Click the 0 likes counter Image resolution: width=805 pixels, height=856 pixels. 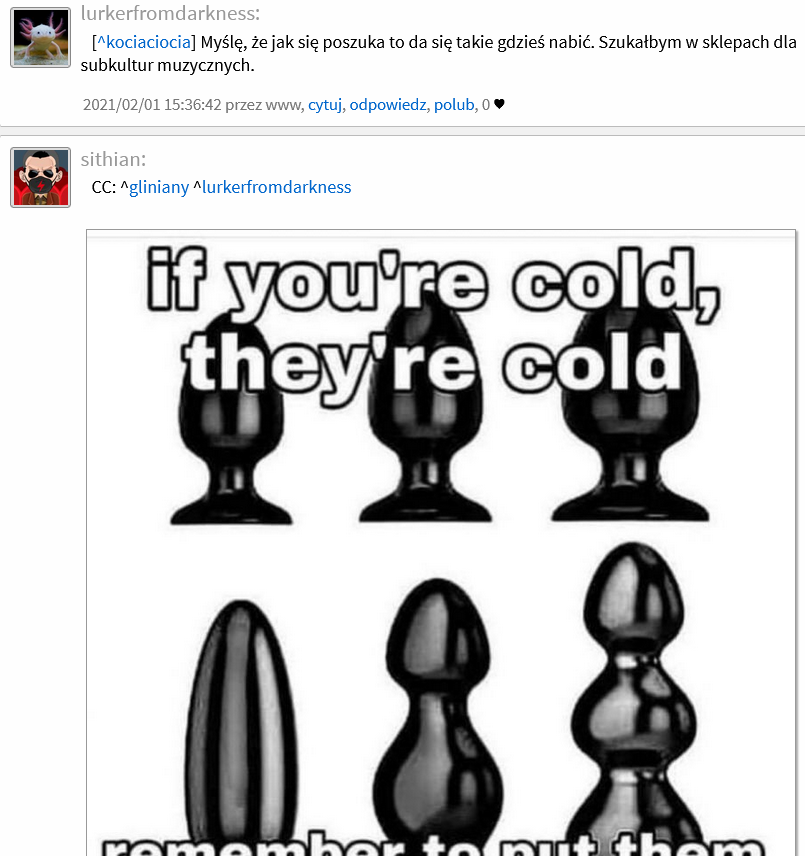coord(486,104)
